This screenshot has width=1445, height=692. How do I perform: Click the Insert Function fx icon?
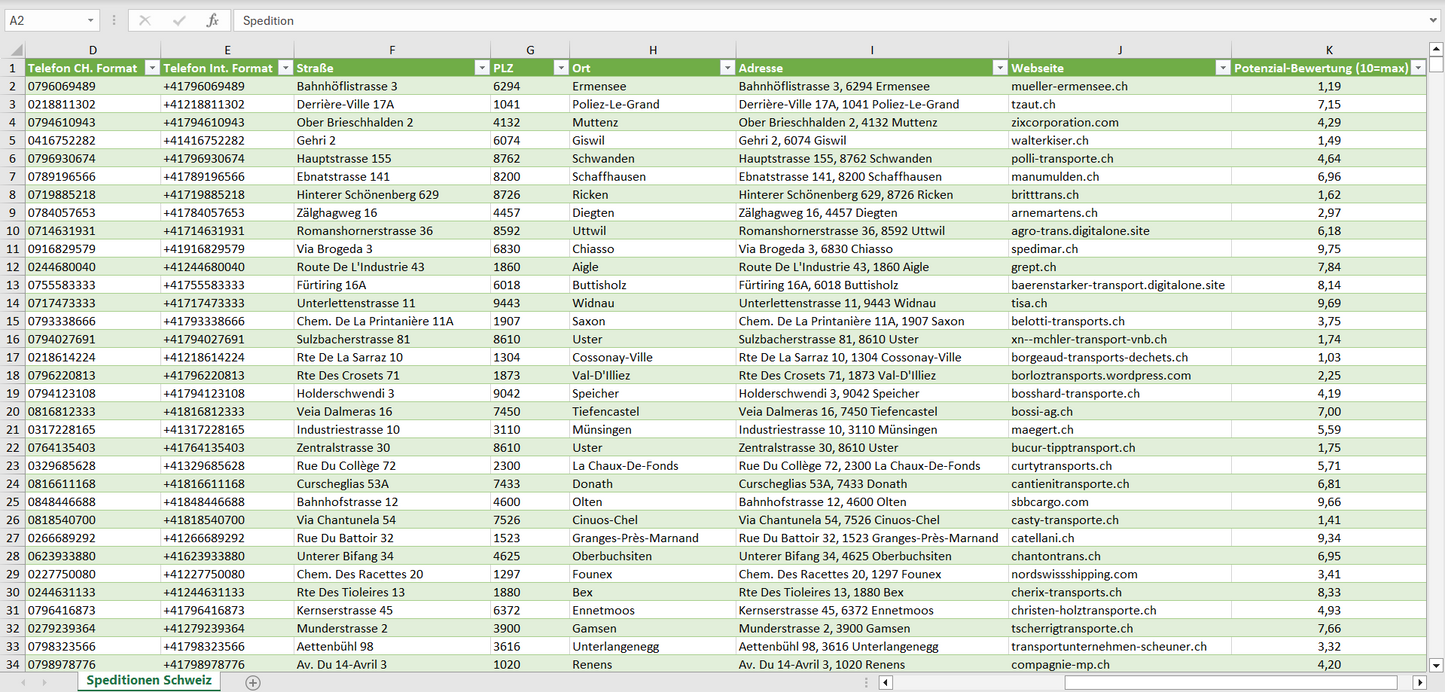point(212,20)
